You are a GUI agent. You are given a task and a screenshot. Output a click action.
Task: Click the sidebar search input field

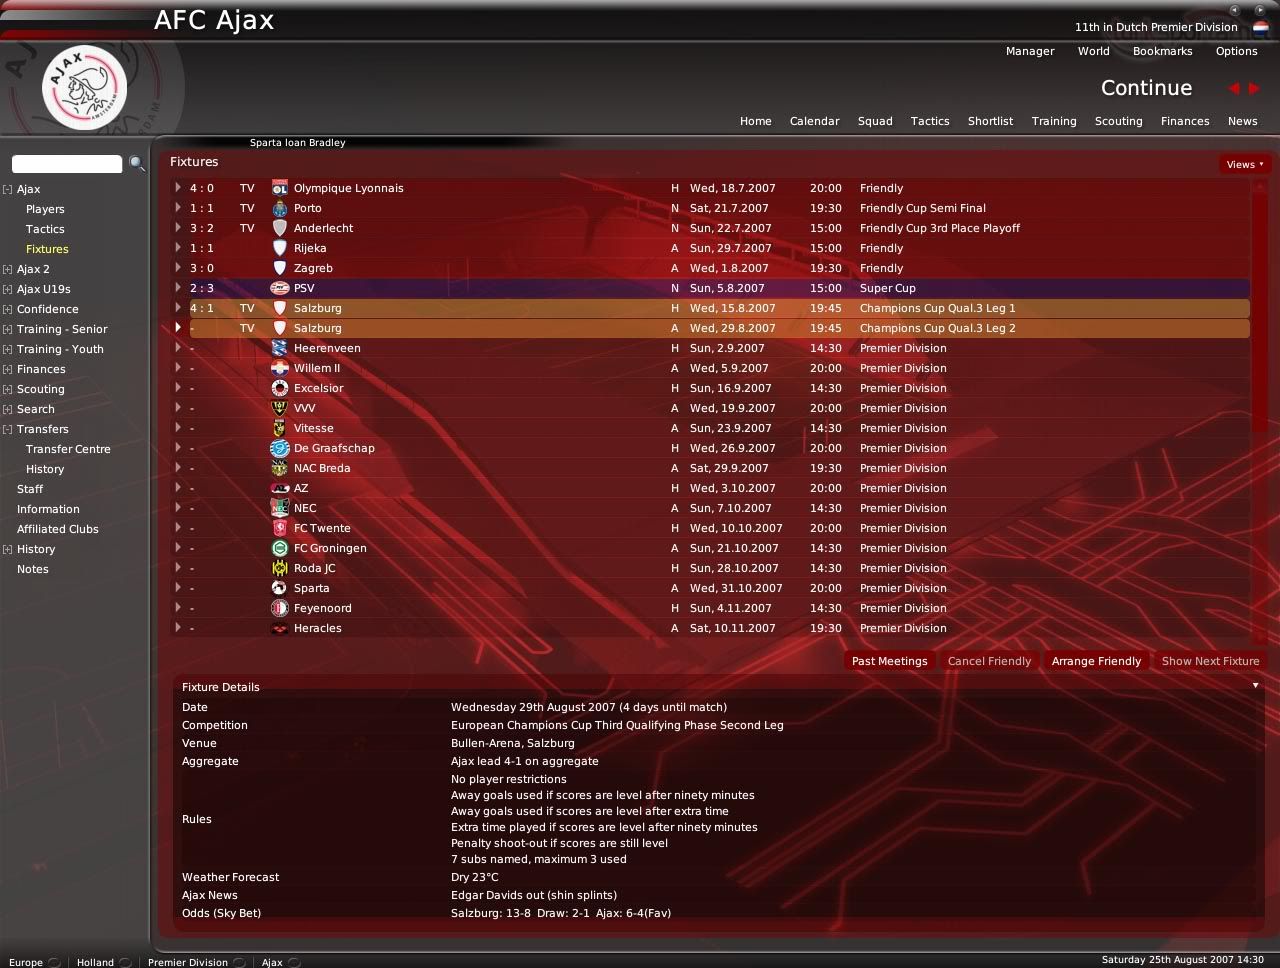pyautogui.click(x=67, y=164)
